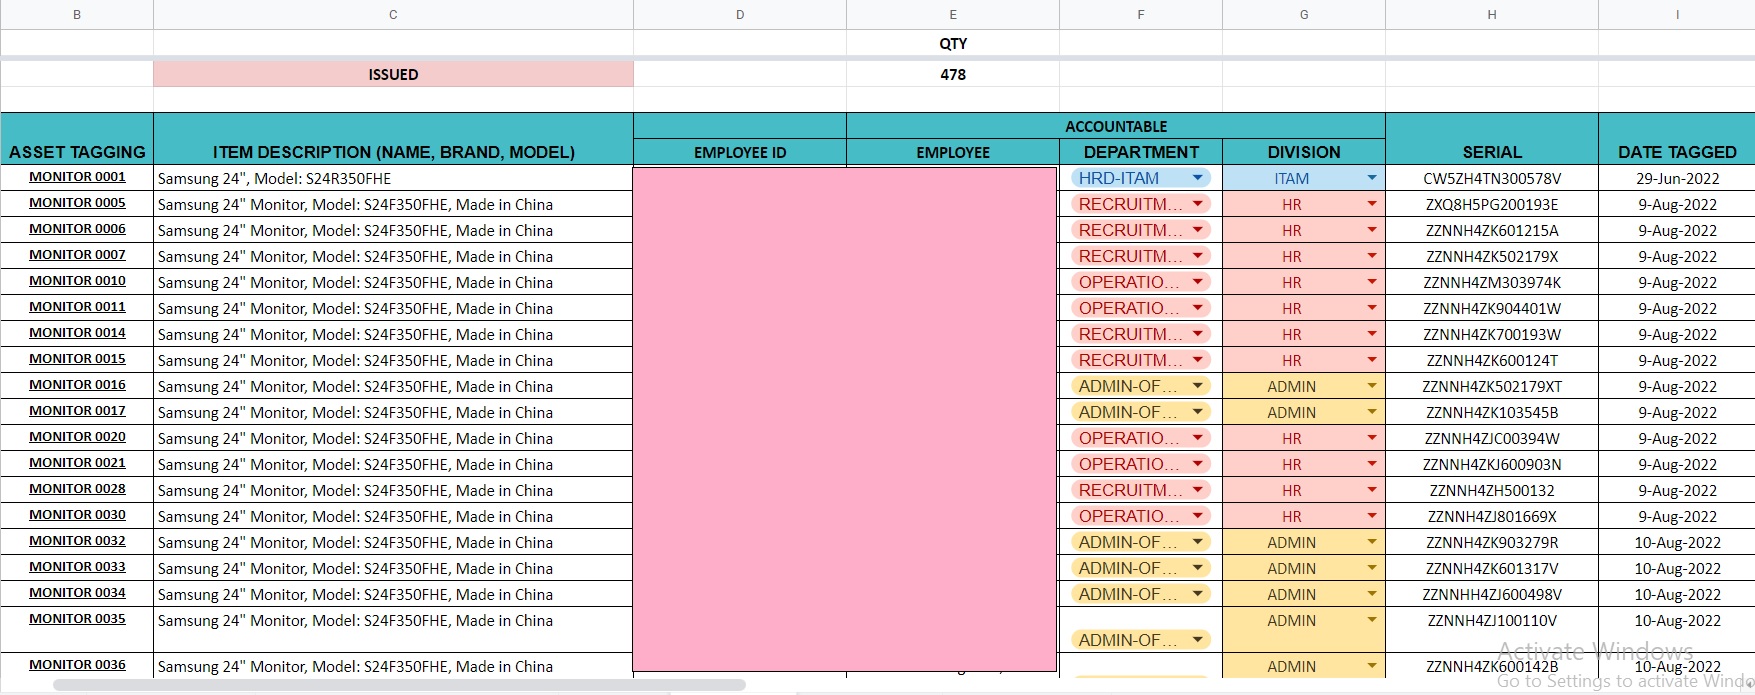Select the ITEM DESCRIPTION header cell
The width and height of the screenshot is (1755, 695).
[x=393, y=152]
